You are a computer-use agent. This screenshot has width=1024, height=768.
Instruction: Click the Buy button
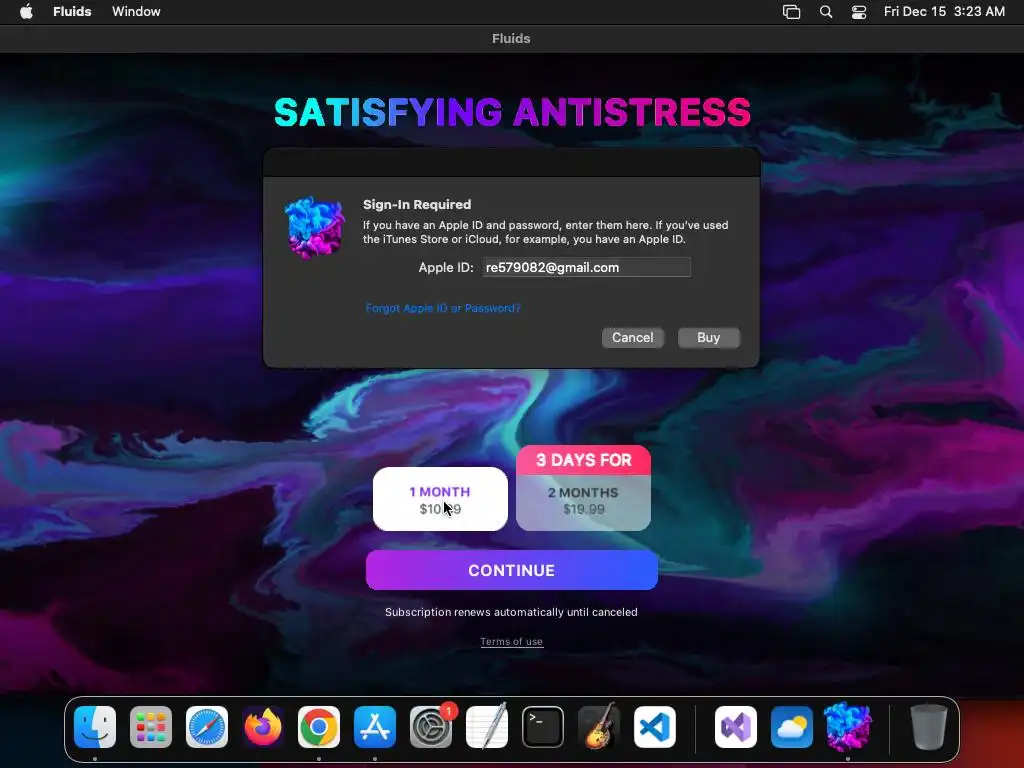pyautogui.click(x=709, y=338)
